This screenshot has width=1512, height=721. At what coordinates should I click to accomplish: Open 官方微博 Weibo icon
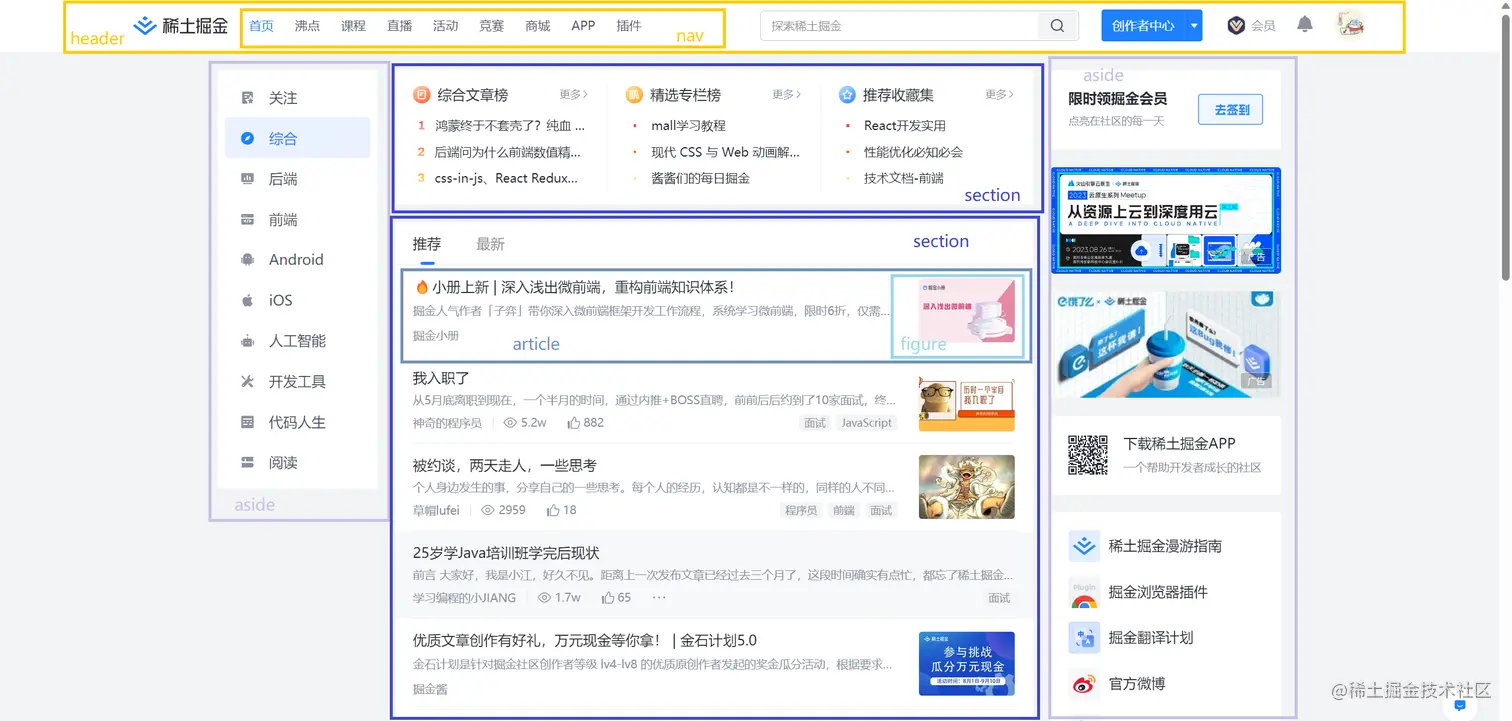pos(1084,684)
